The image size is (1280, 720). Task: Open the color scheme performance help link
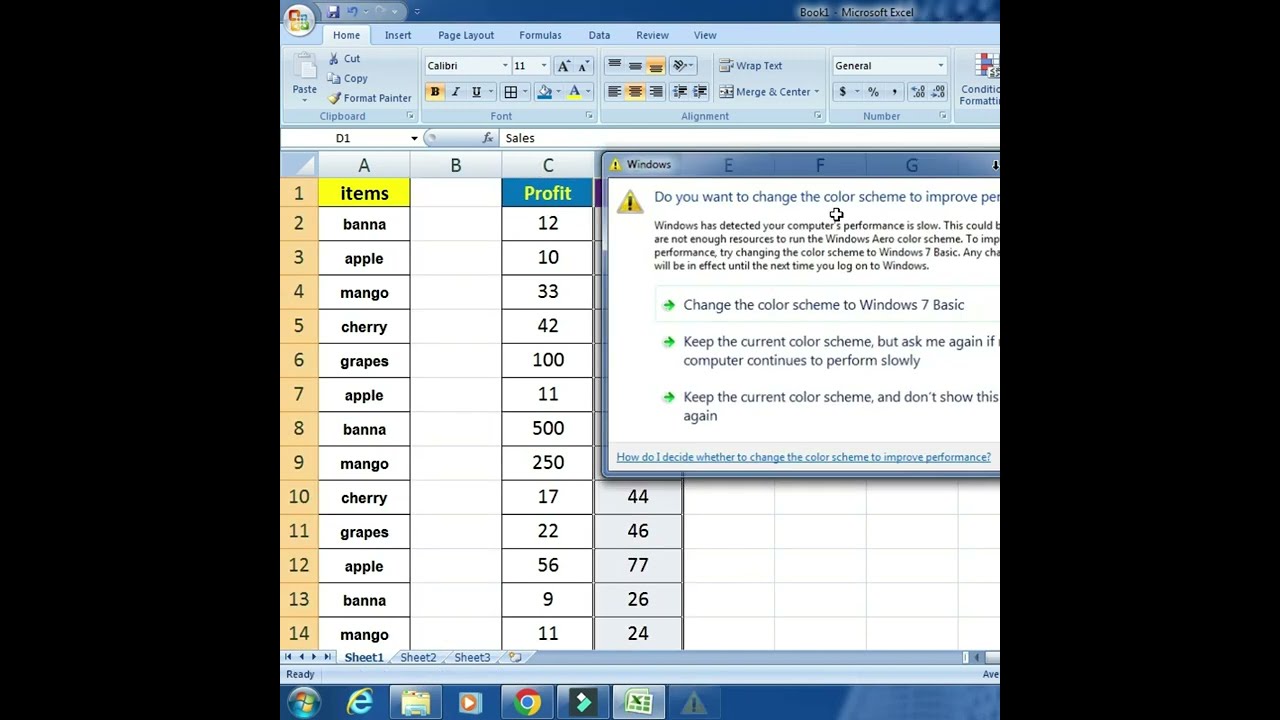(803, 457)
